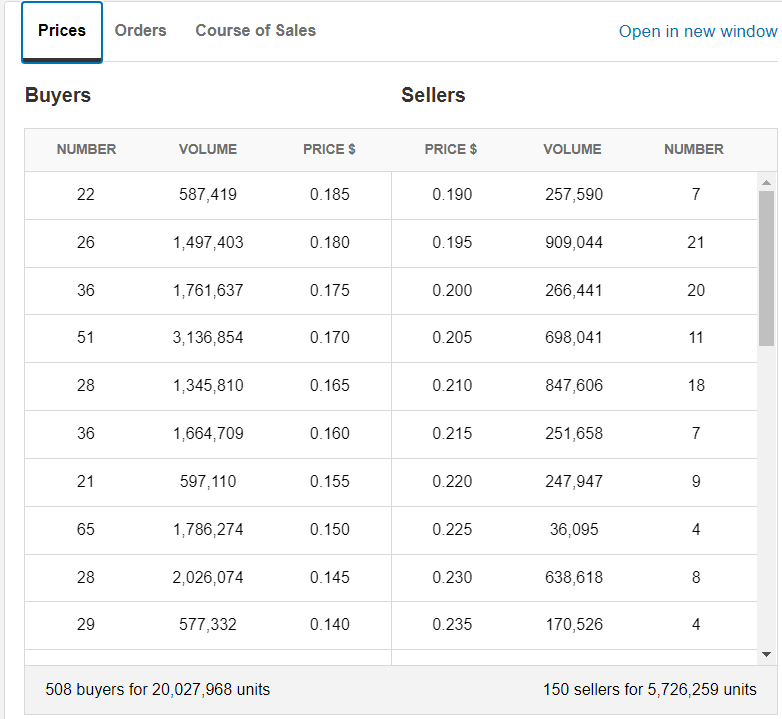Select seller volume 909,044
782x719 pixels.
point(574,242)
